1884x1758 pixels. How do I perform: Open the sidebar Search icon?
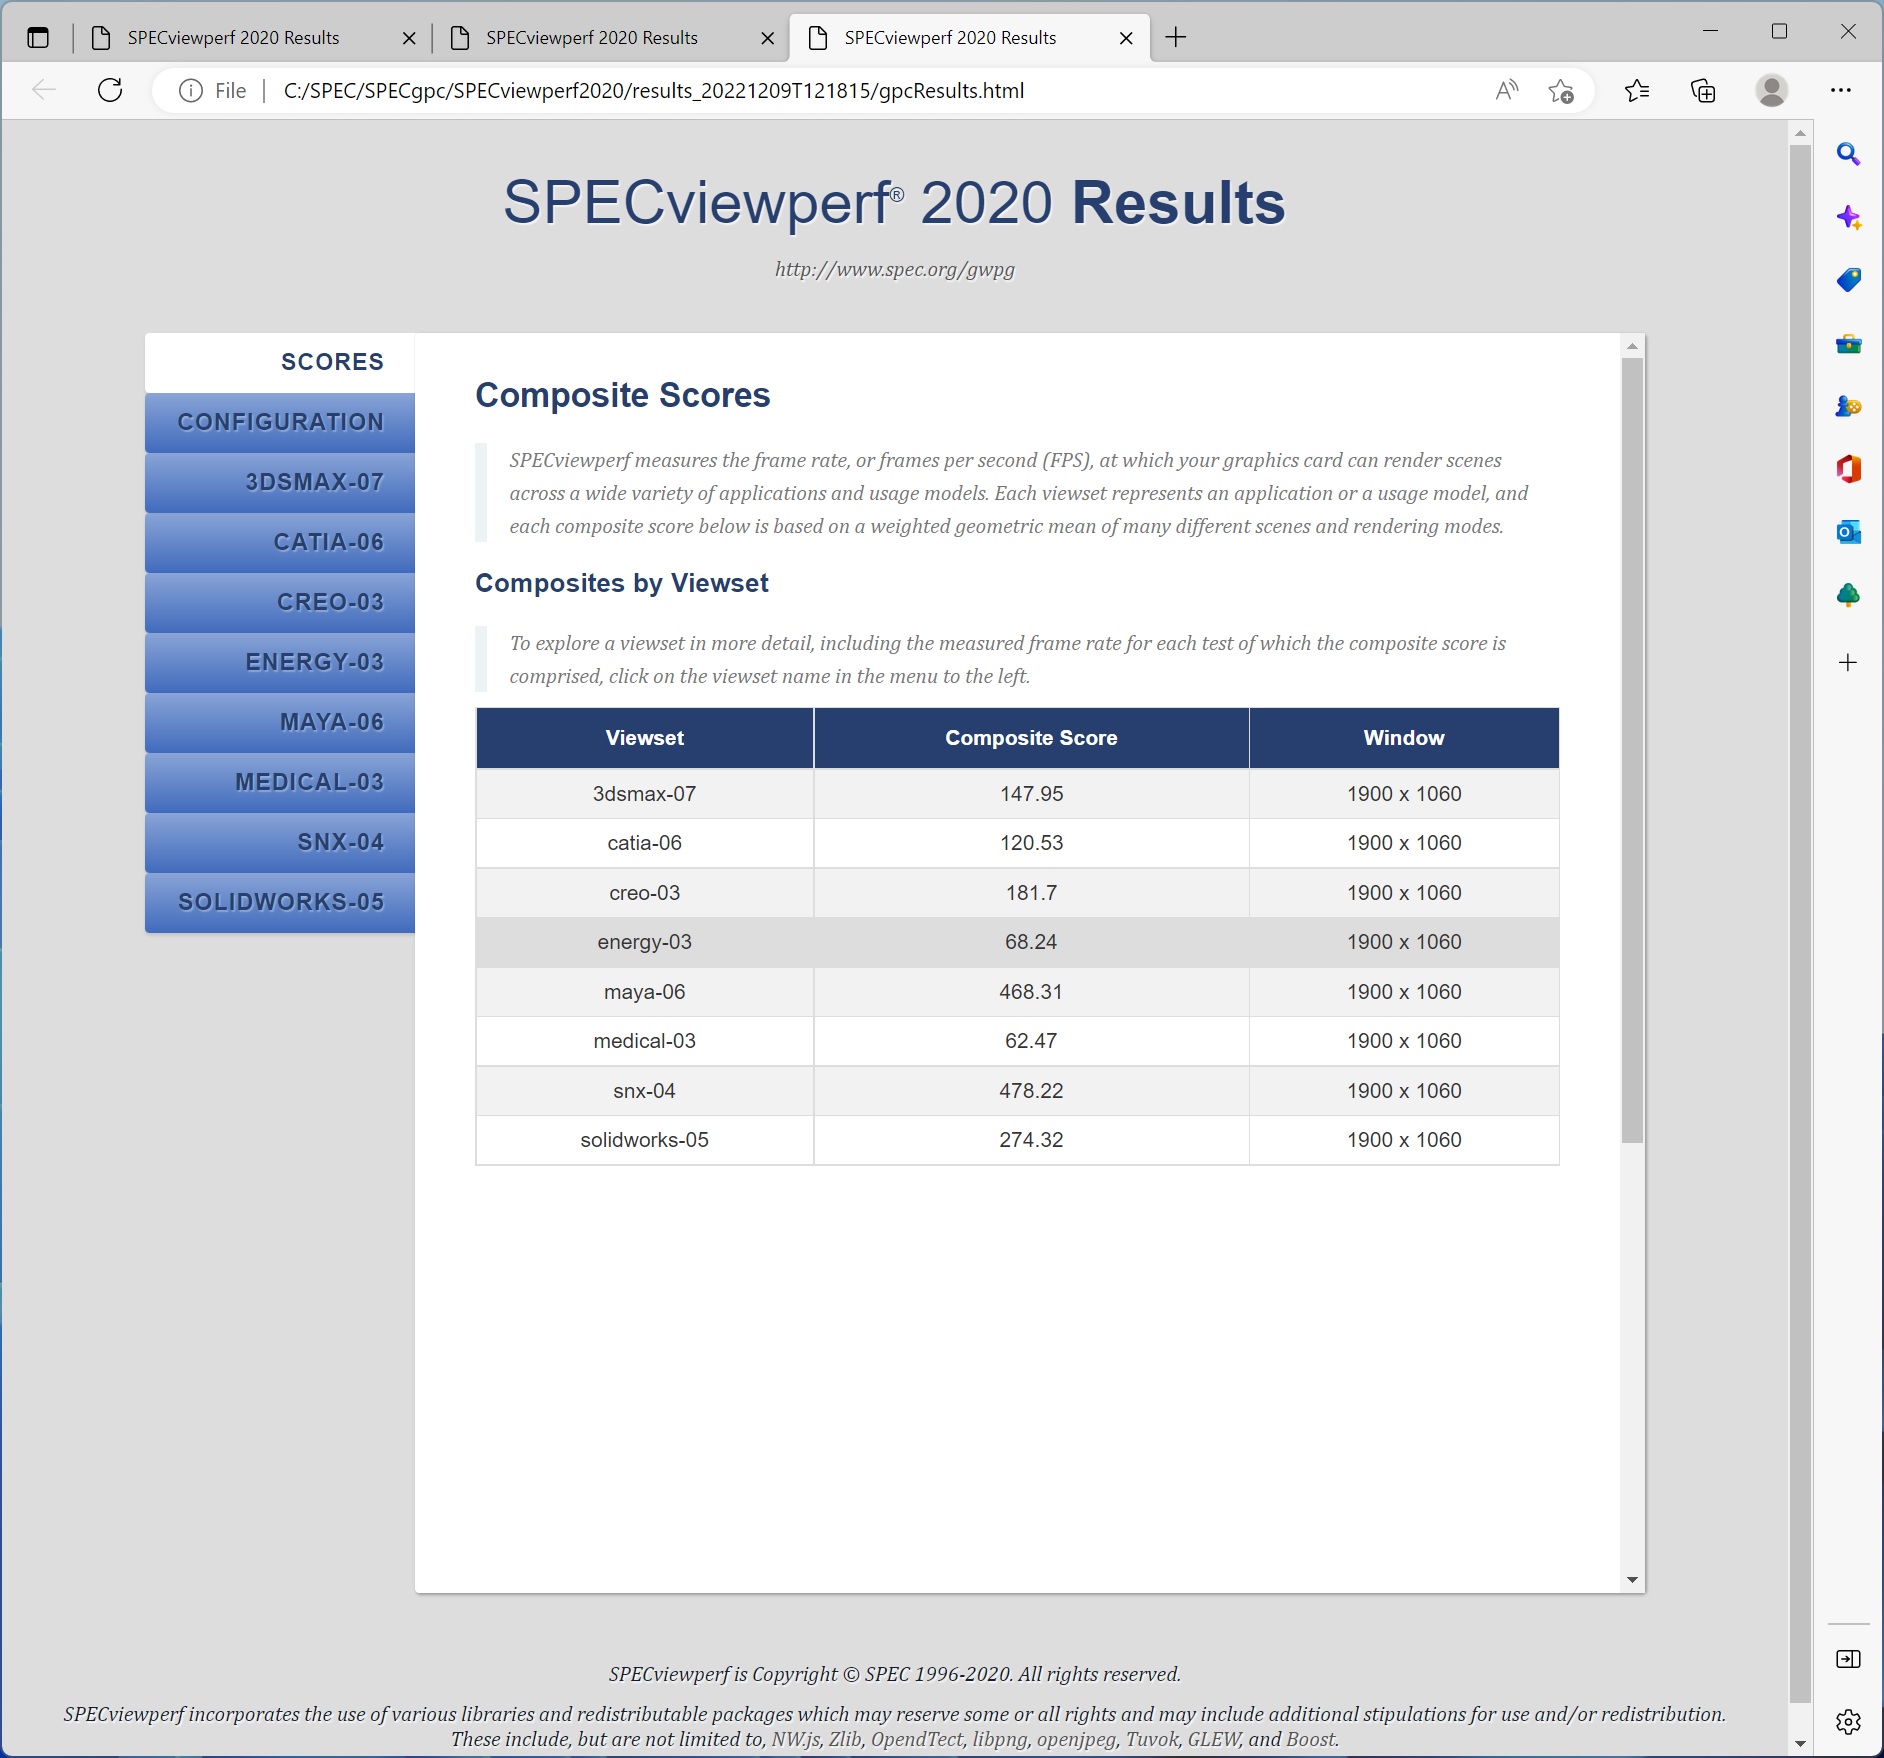click(x=1848, y=155)
